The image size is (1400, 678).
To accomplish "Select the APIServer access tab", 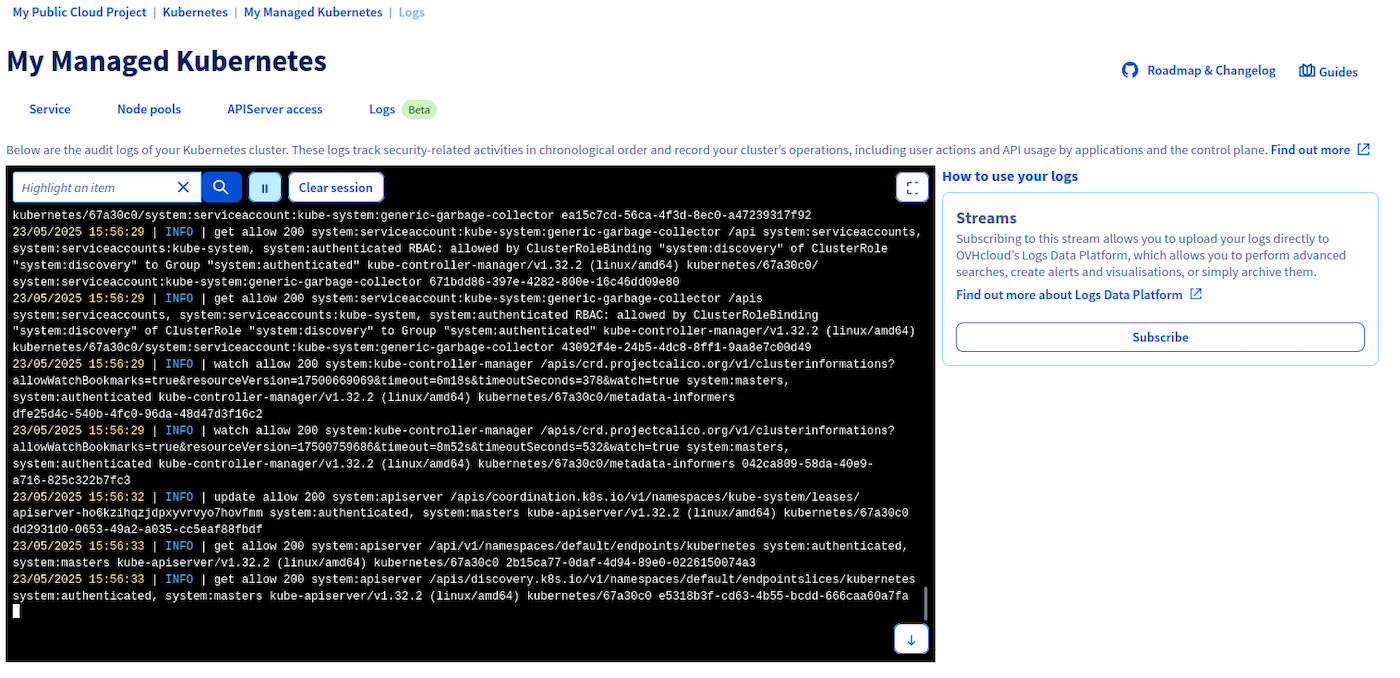I will (x=275, y=110).
